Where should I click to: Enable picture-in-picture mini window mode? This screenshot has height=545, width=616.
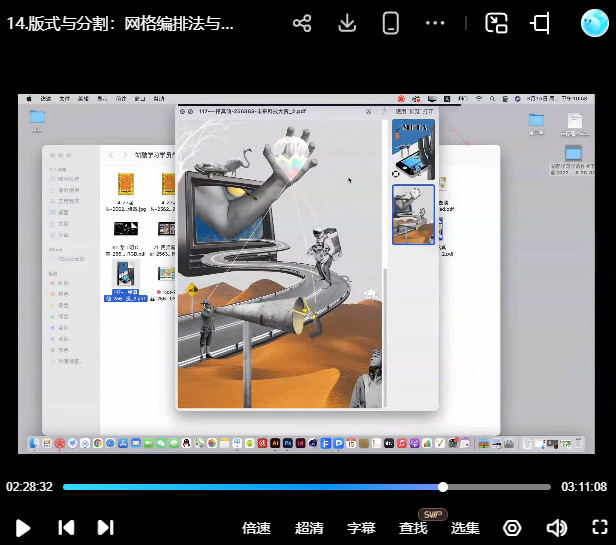pos(497,24)
